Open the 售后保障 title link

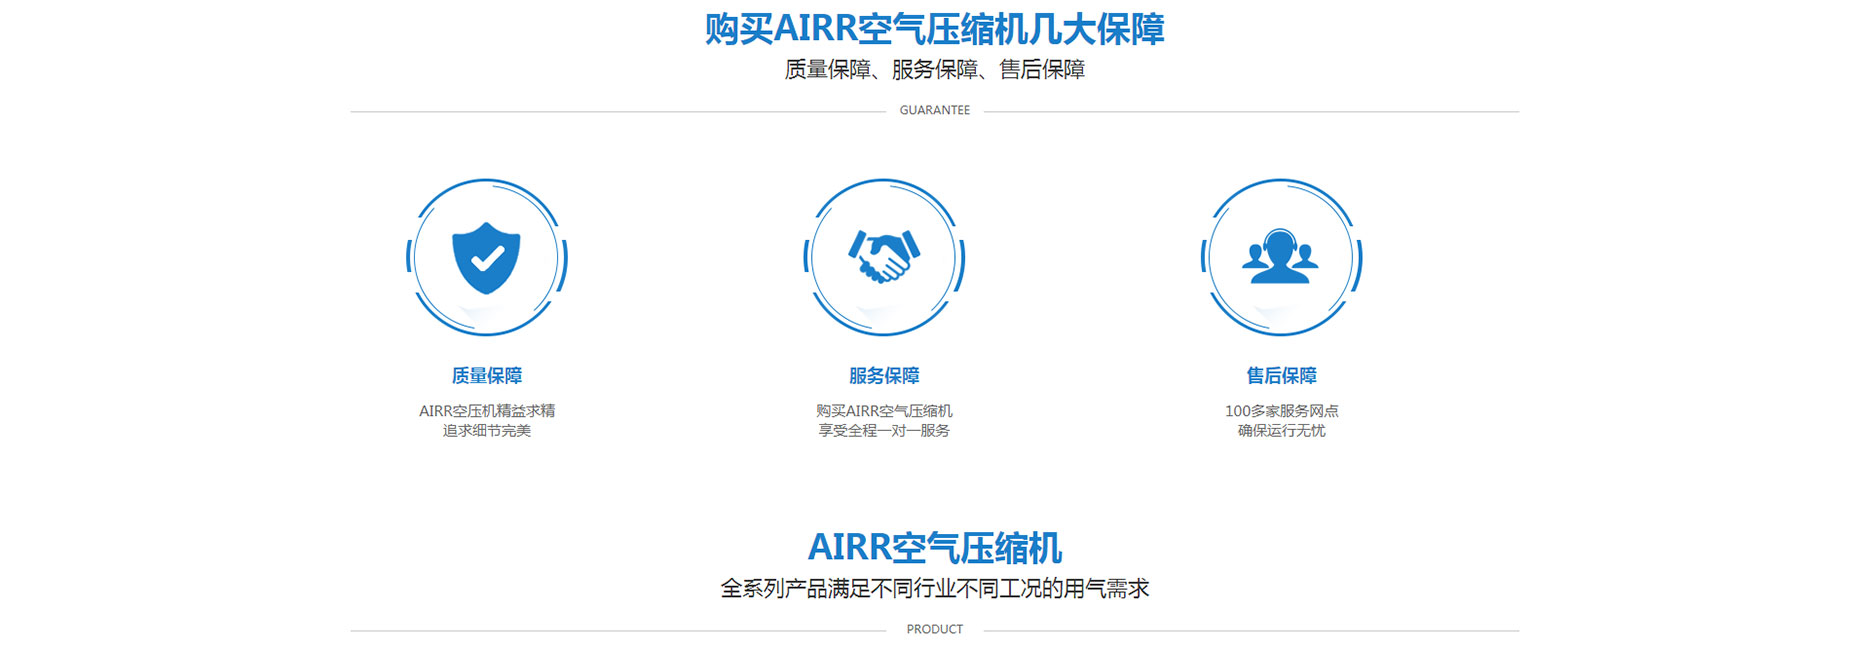click(x=1281, y=376)
